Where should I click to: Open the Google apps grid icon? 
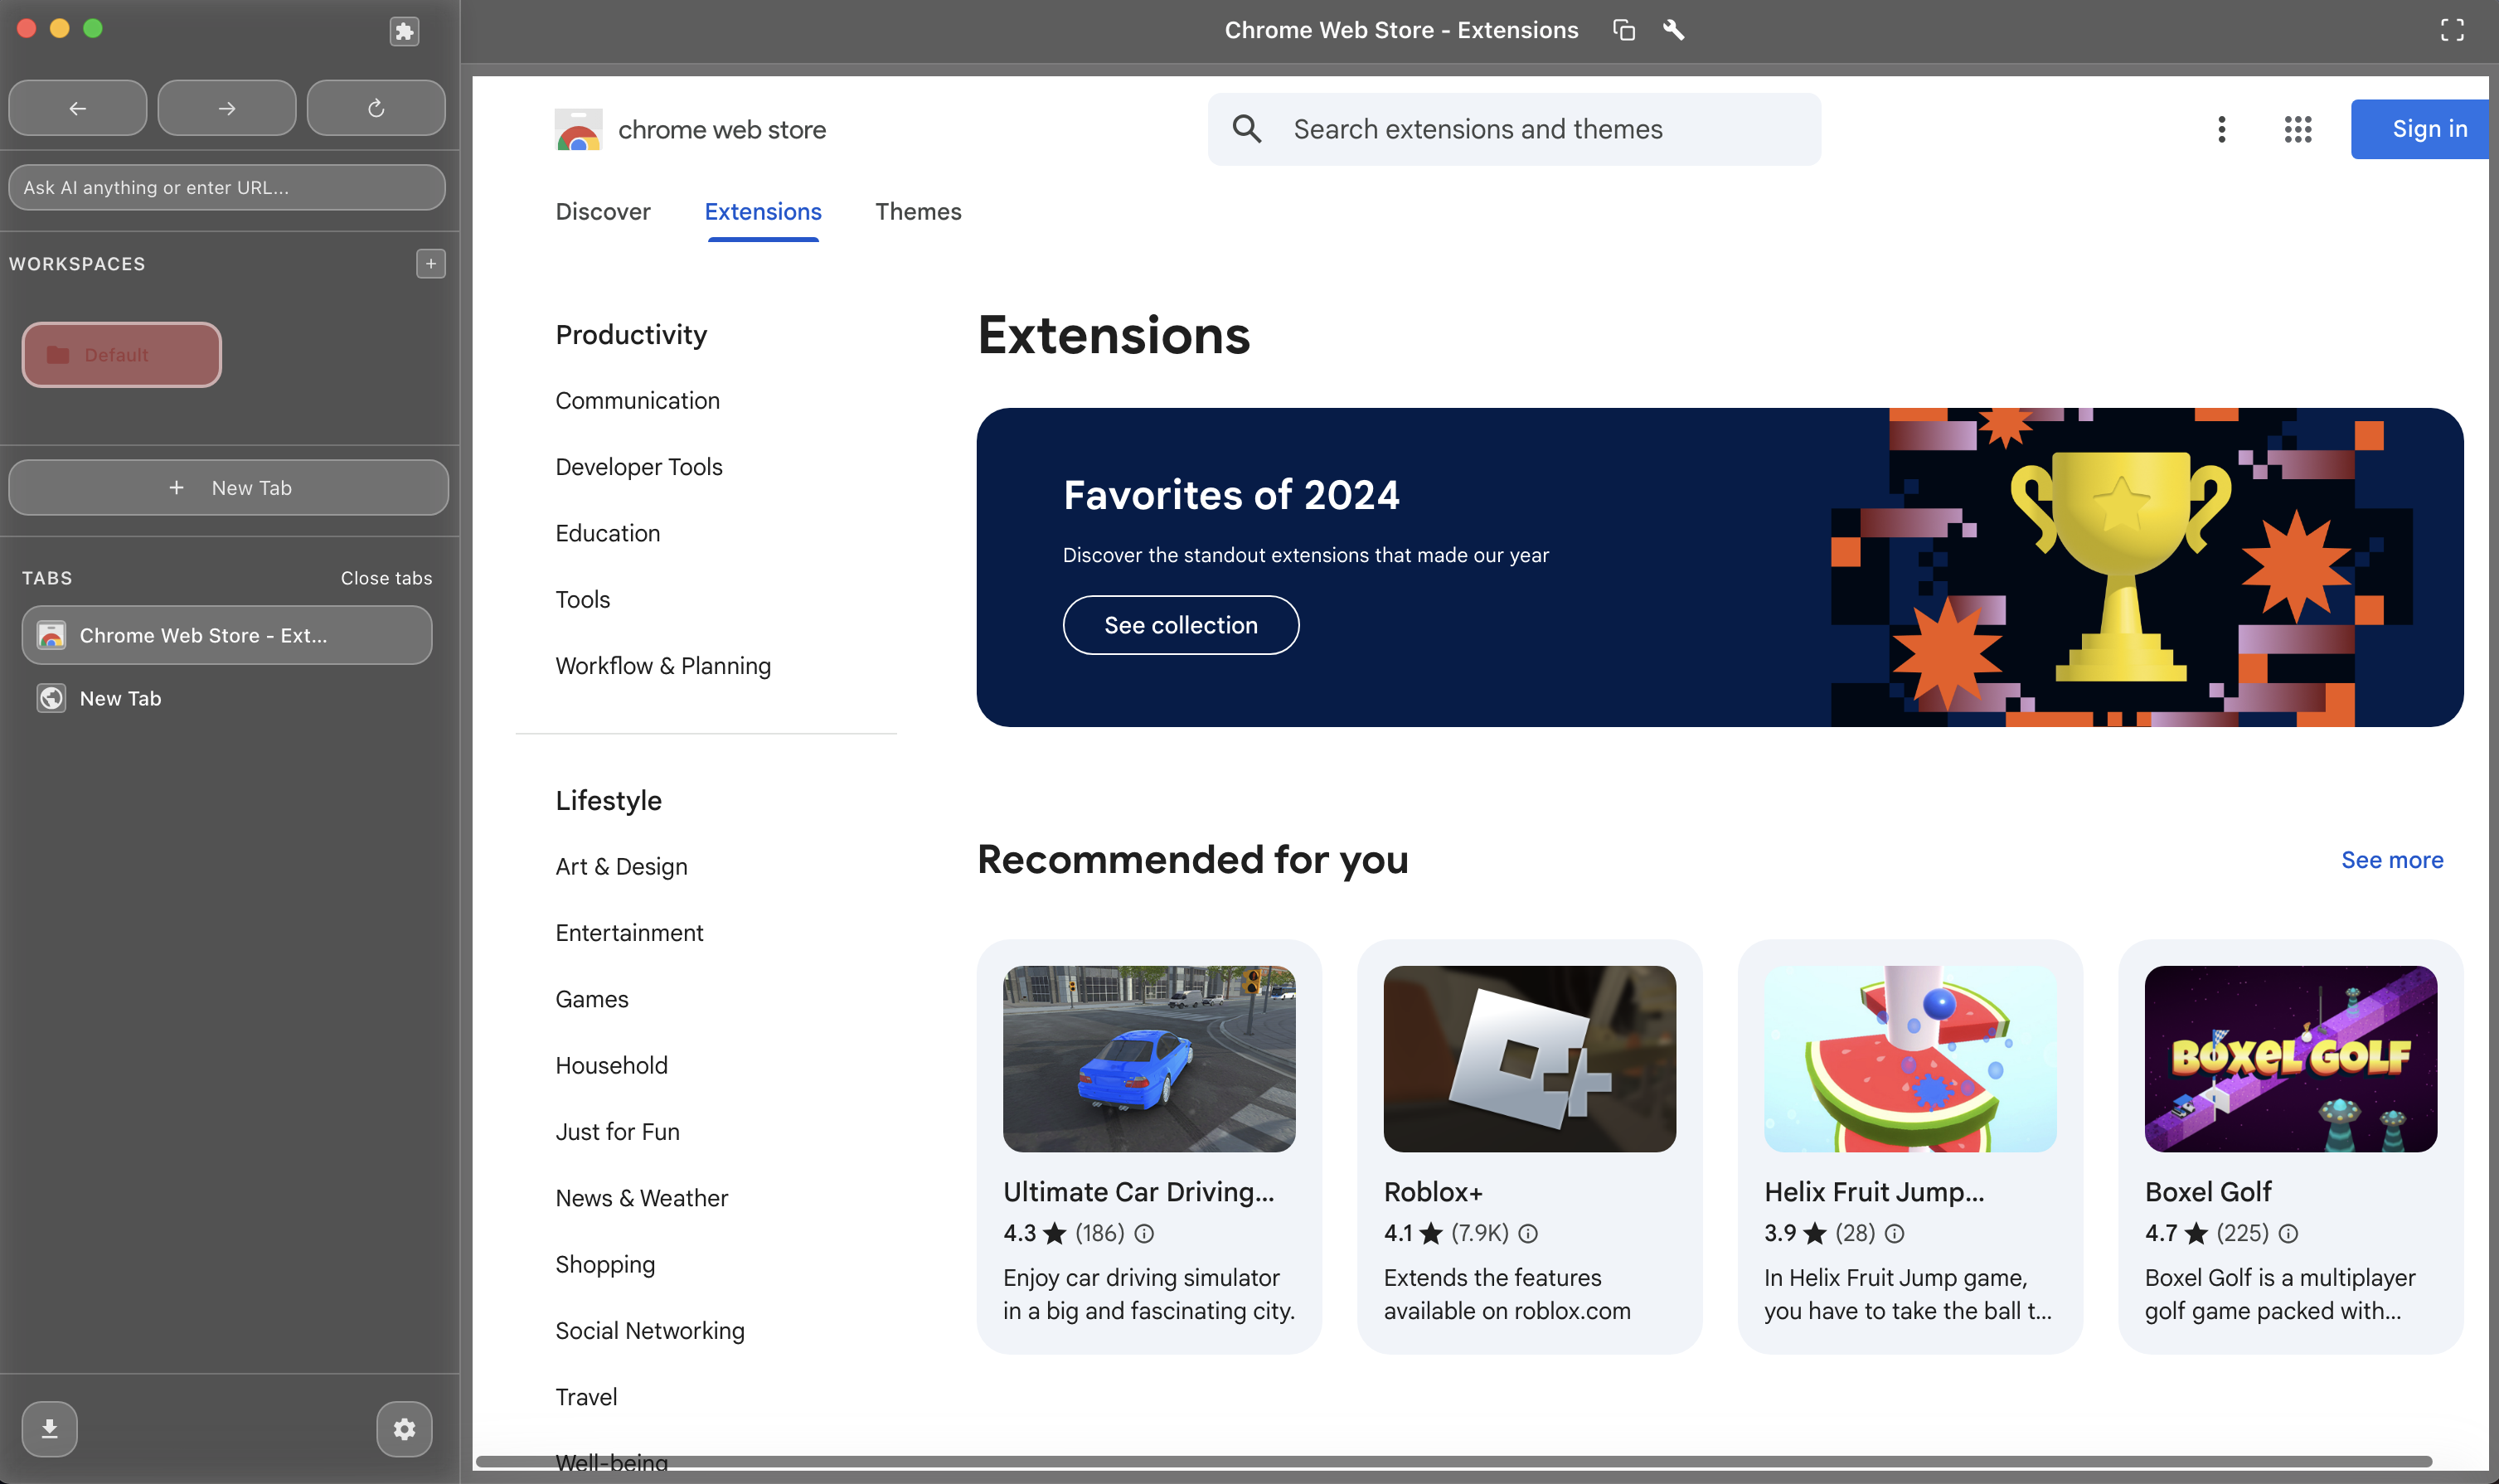click(2297, 129)
